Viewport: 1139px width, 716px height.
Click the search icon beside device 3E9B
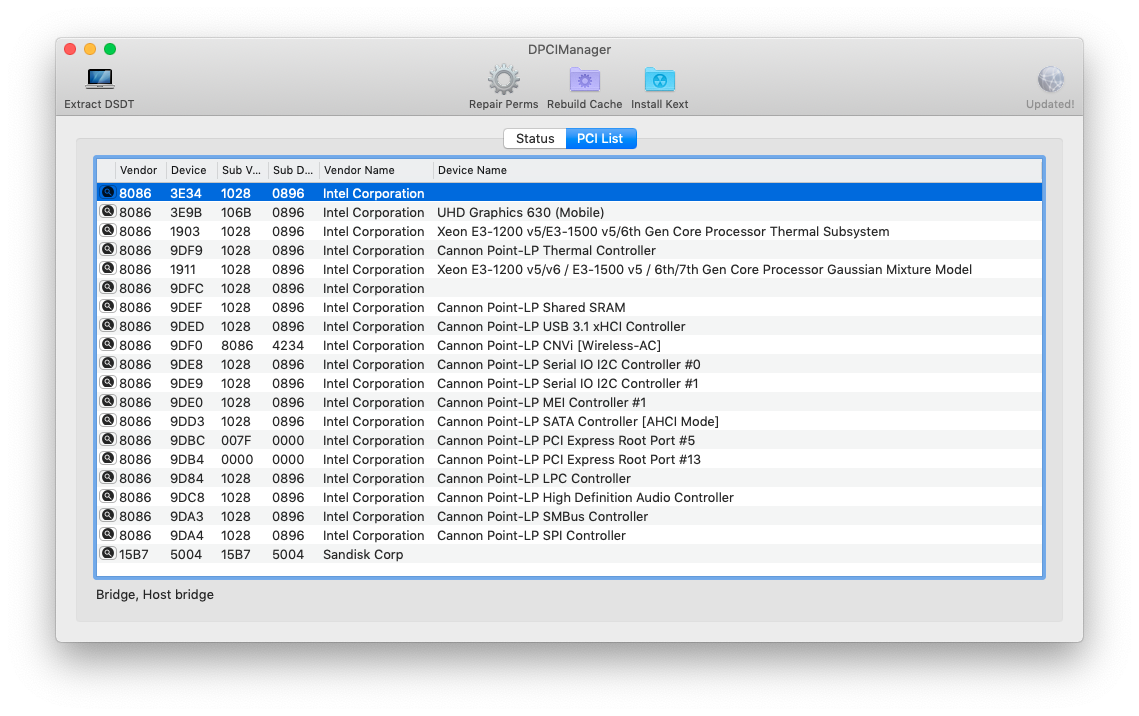click(x=108, y=211)
